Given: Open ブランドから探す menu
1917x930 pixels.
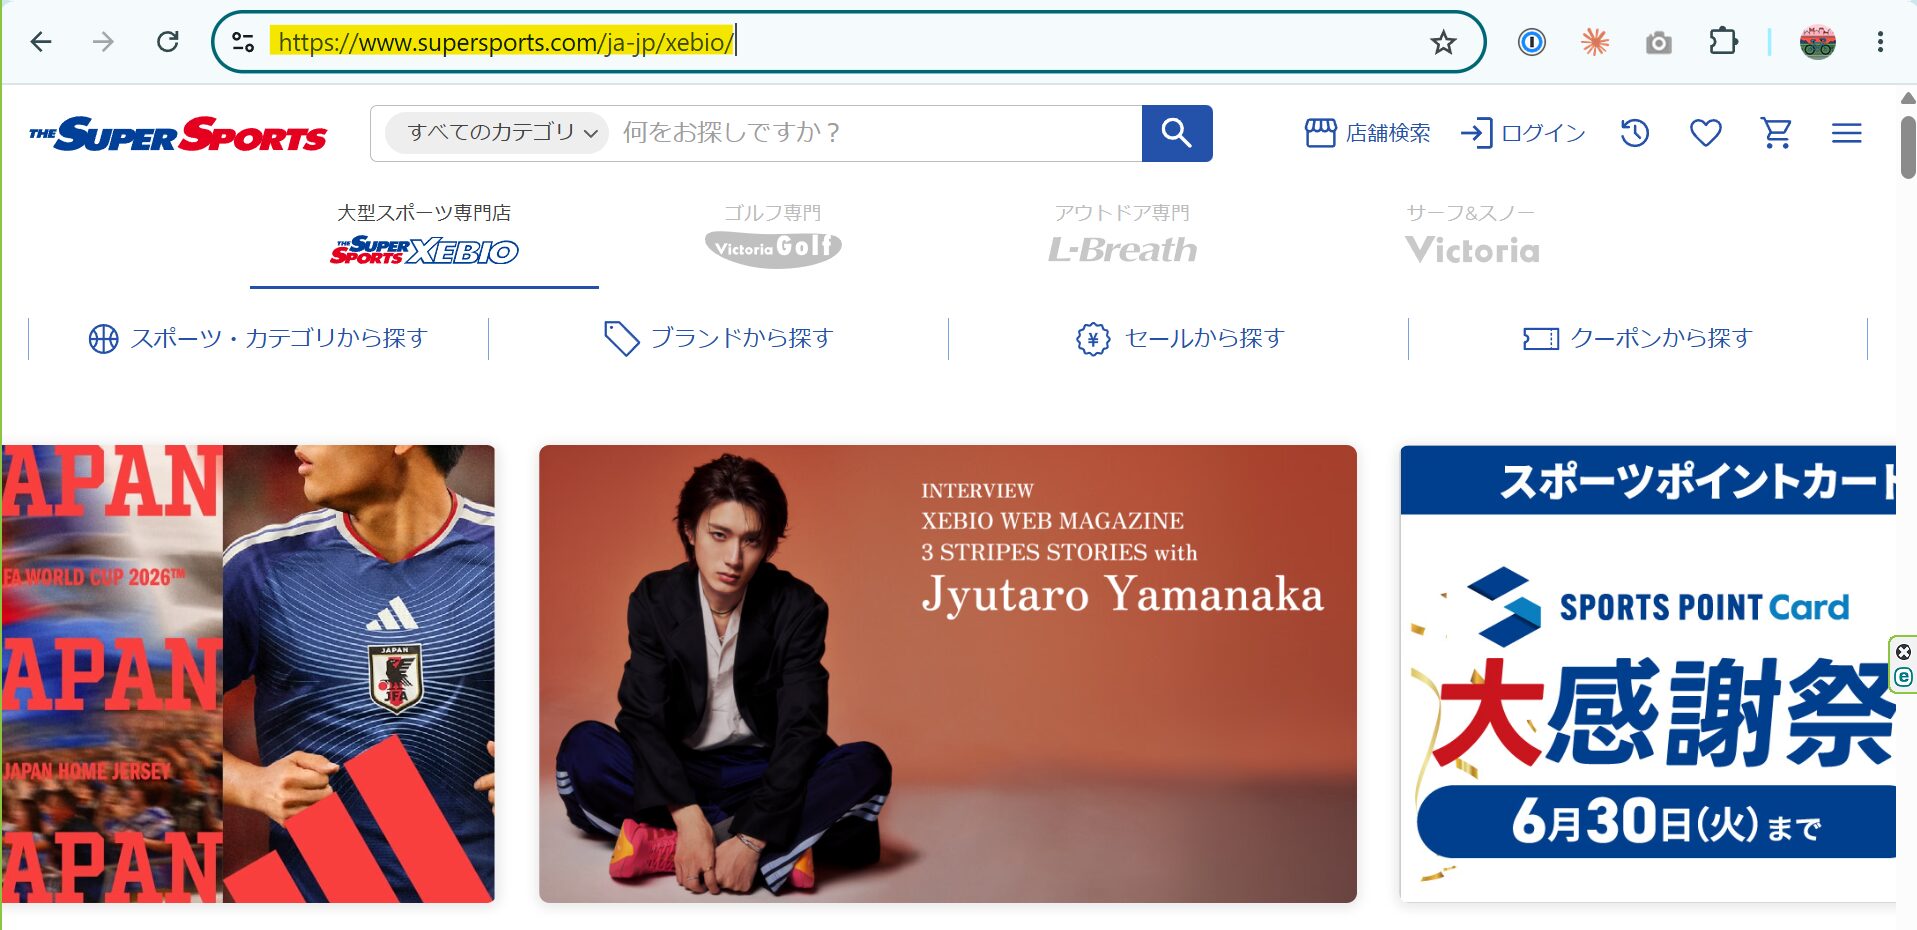Looking at the screenshot, I should pyautogui.click(x=718, y=339).
